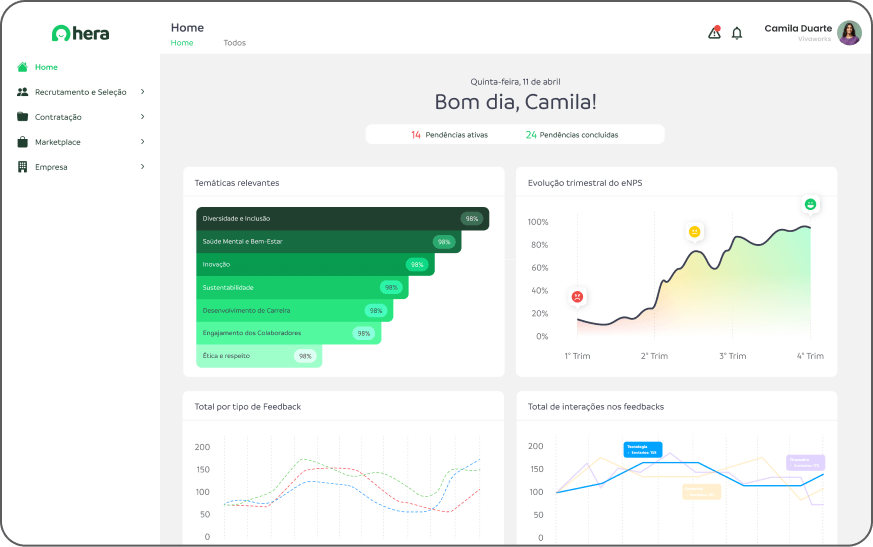Expand the Marketplace submenu chevron

tap(142, 142)
